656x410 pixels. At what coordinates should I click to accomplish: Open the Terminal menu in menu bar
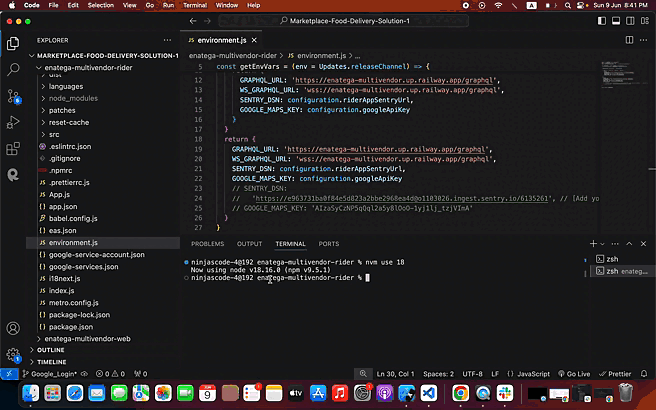click(x=196, y=5)
